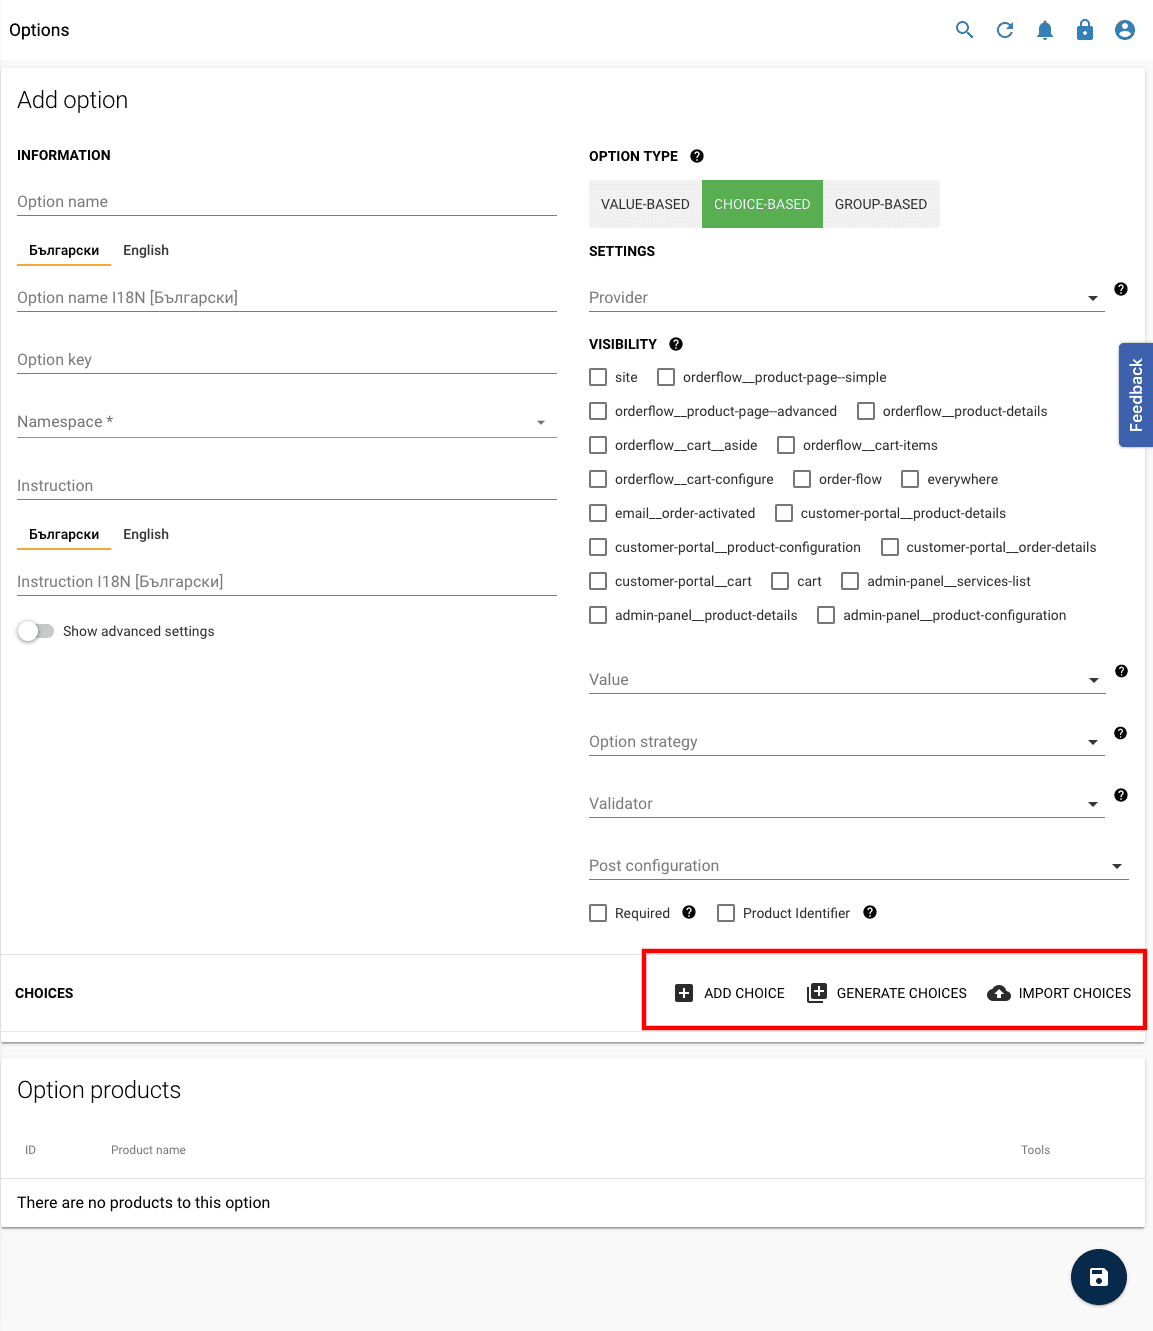This screenshot has height=1331, width=1153.
Task: Check the Required checkbox
Action: tap(597, 913)
